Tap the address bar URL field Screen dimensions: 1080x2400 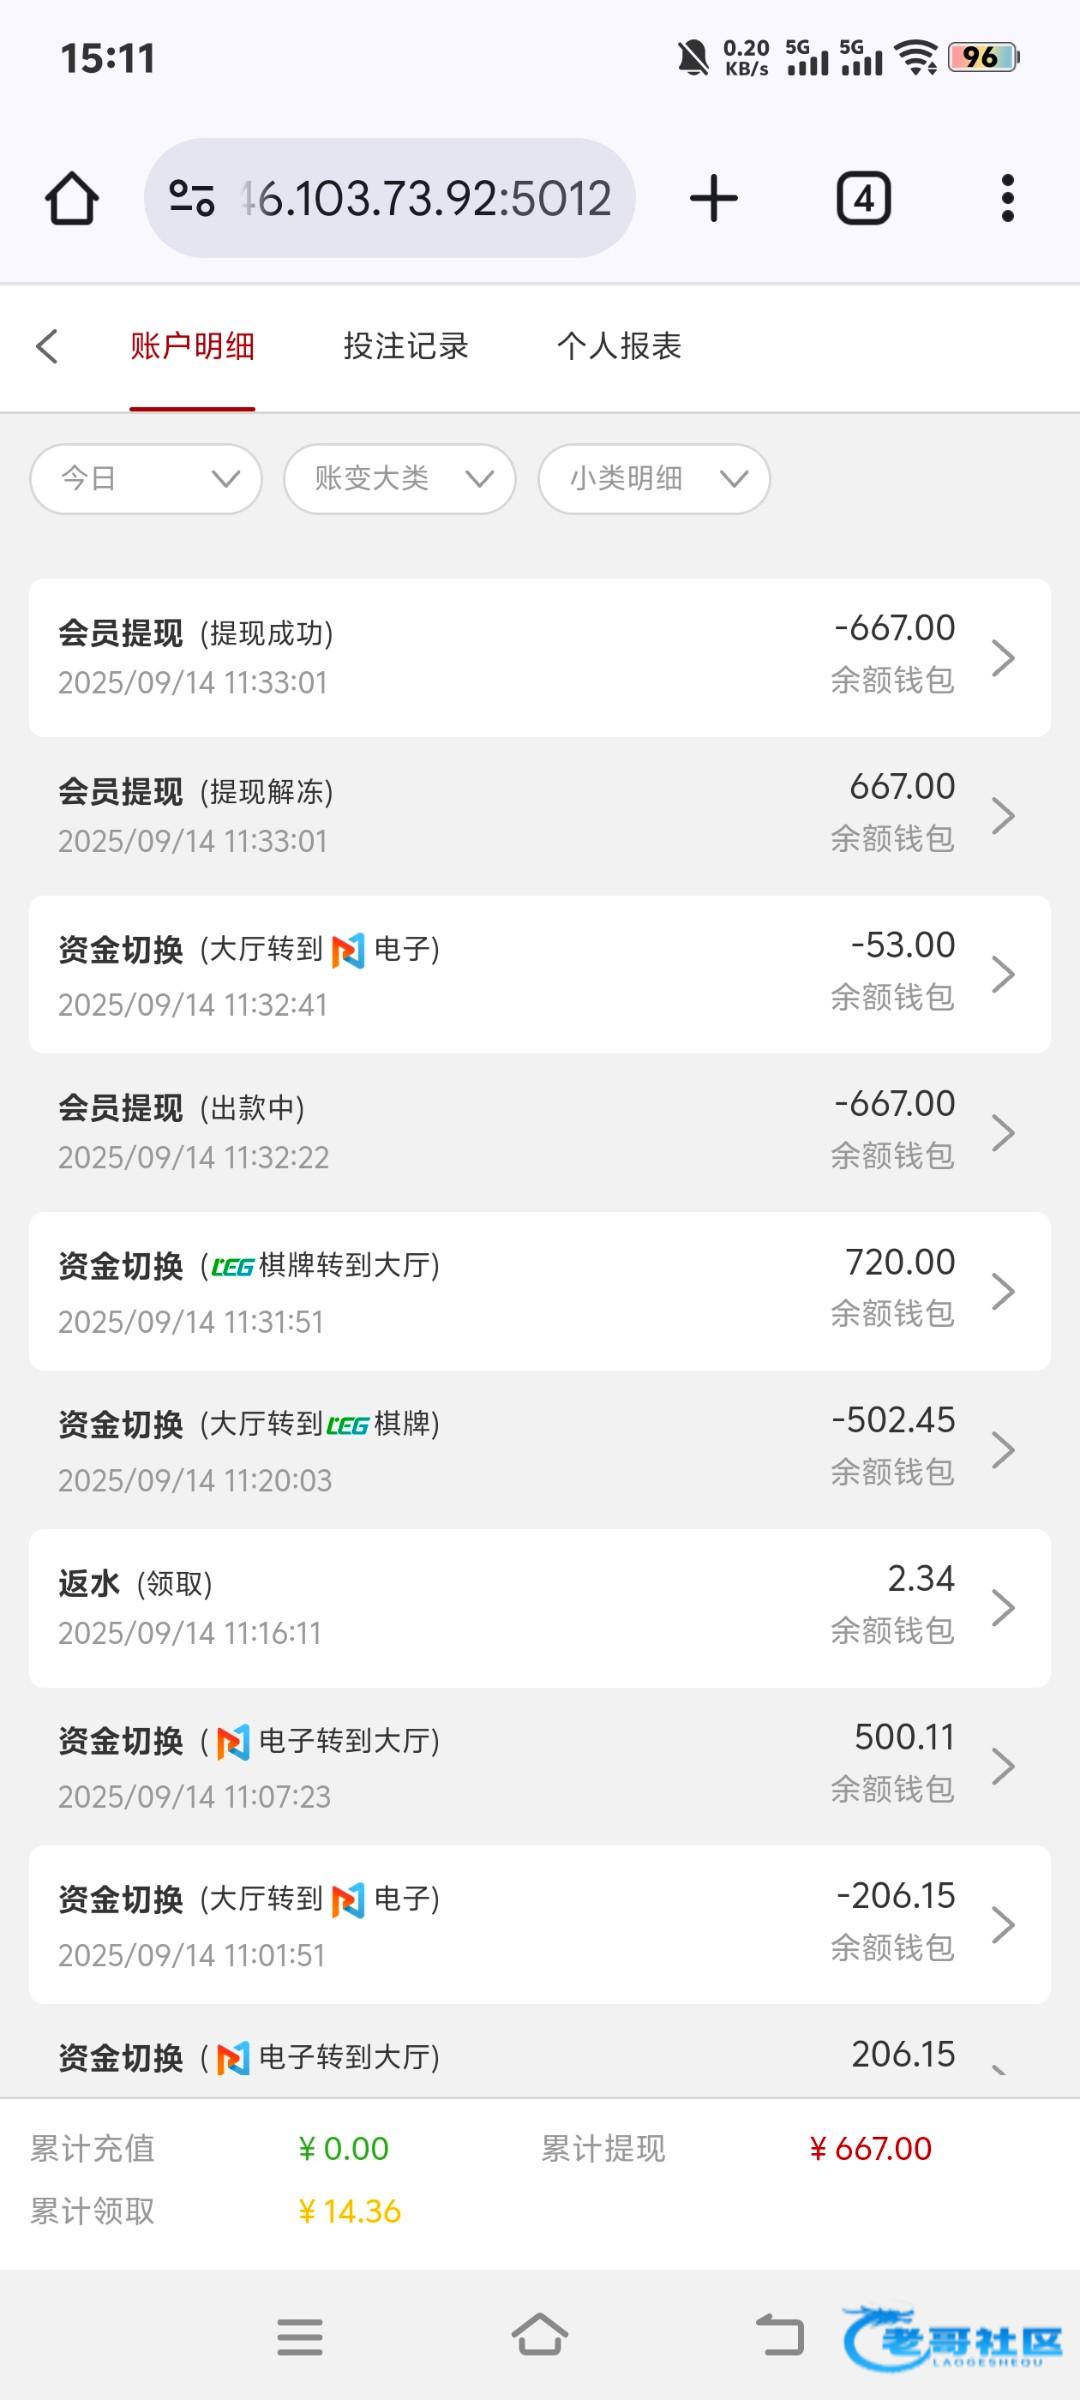point(426,198)
